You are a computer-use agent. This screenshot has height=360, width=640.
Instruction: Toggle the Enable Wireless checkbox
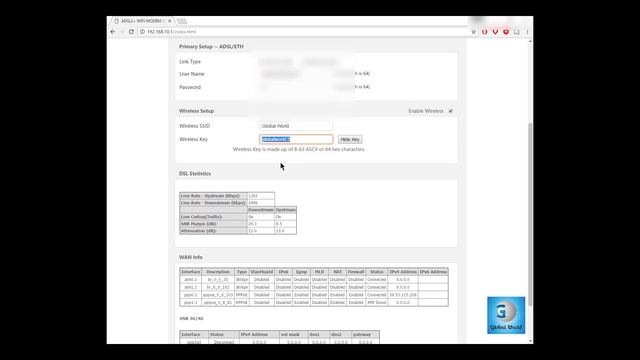(x=451, y=111)
